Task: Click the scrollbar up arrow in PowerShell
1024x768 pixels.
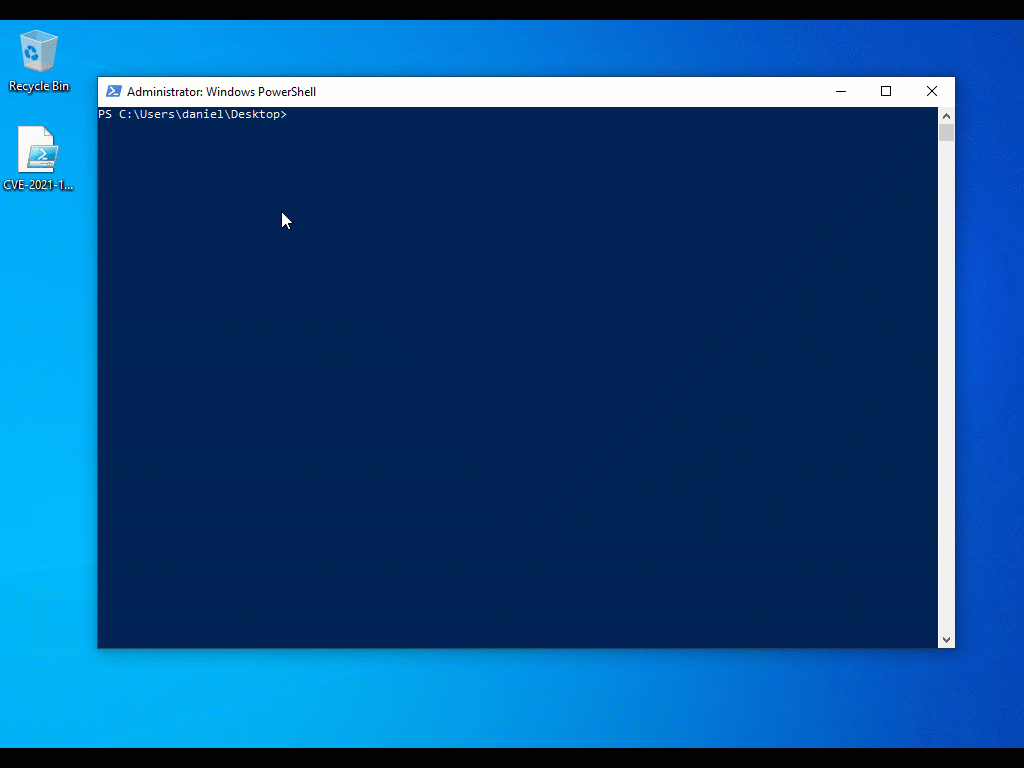Action: (x=946, y=116)
